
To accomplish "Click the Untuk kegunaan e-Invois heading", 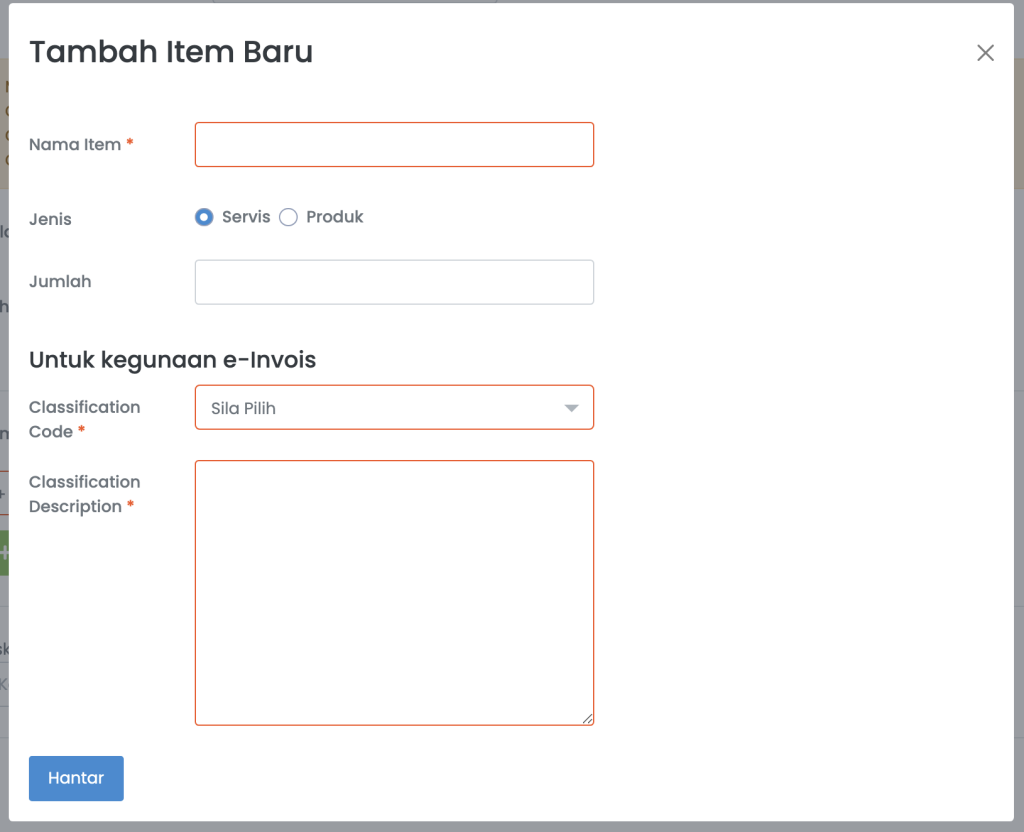I will 172,360.
